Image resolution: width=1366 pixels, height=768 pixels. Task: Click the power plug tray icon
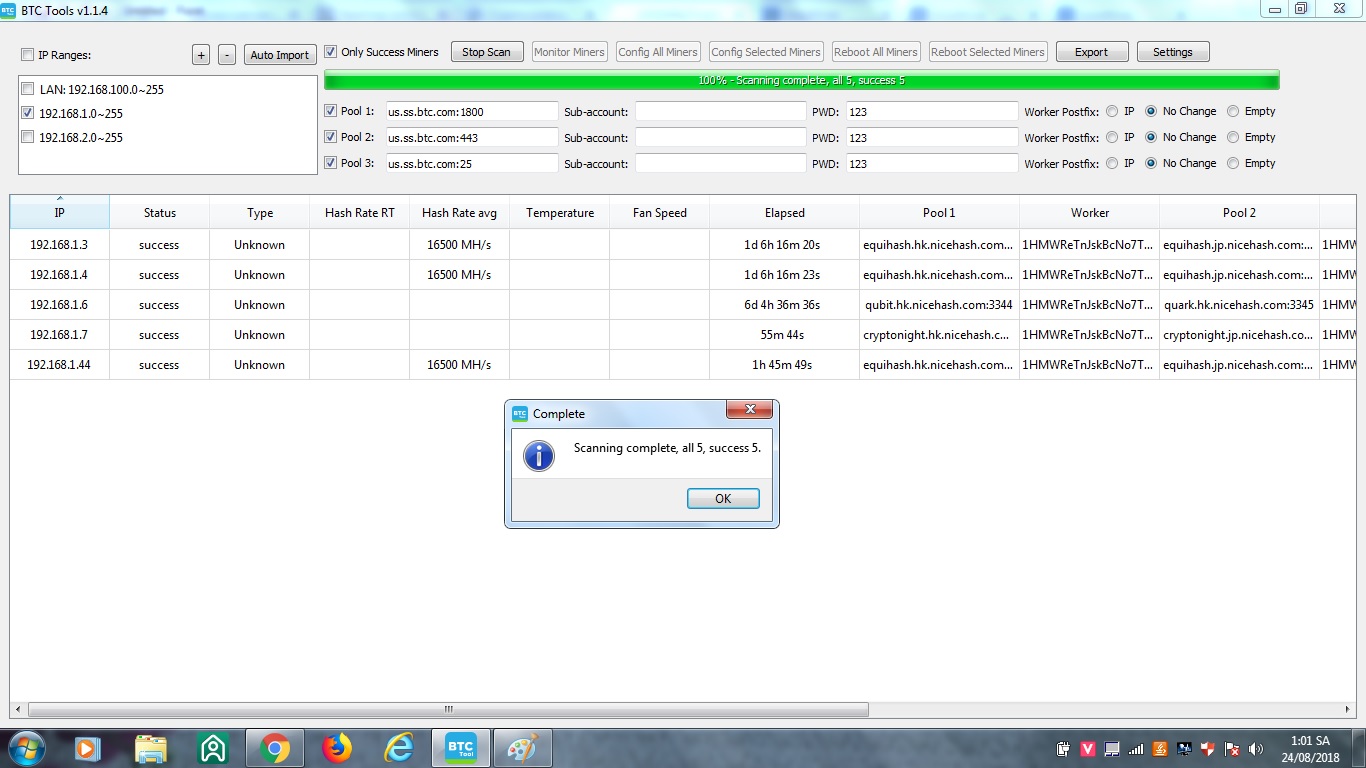tap(1064, 749)
